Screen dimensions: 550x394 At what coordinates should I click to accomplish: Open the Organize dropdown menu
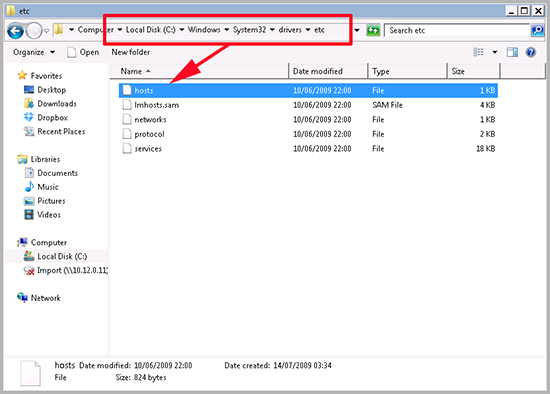[34, 52]
